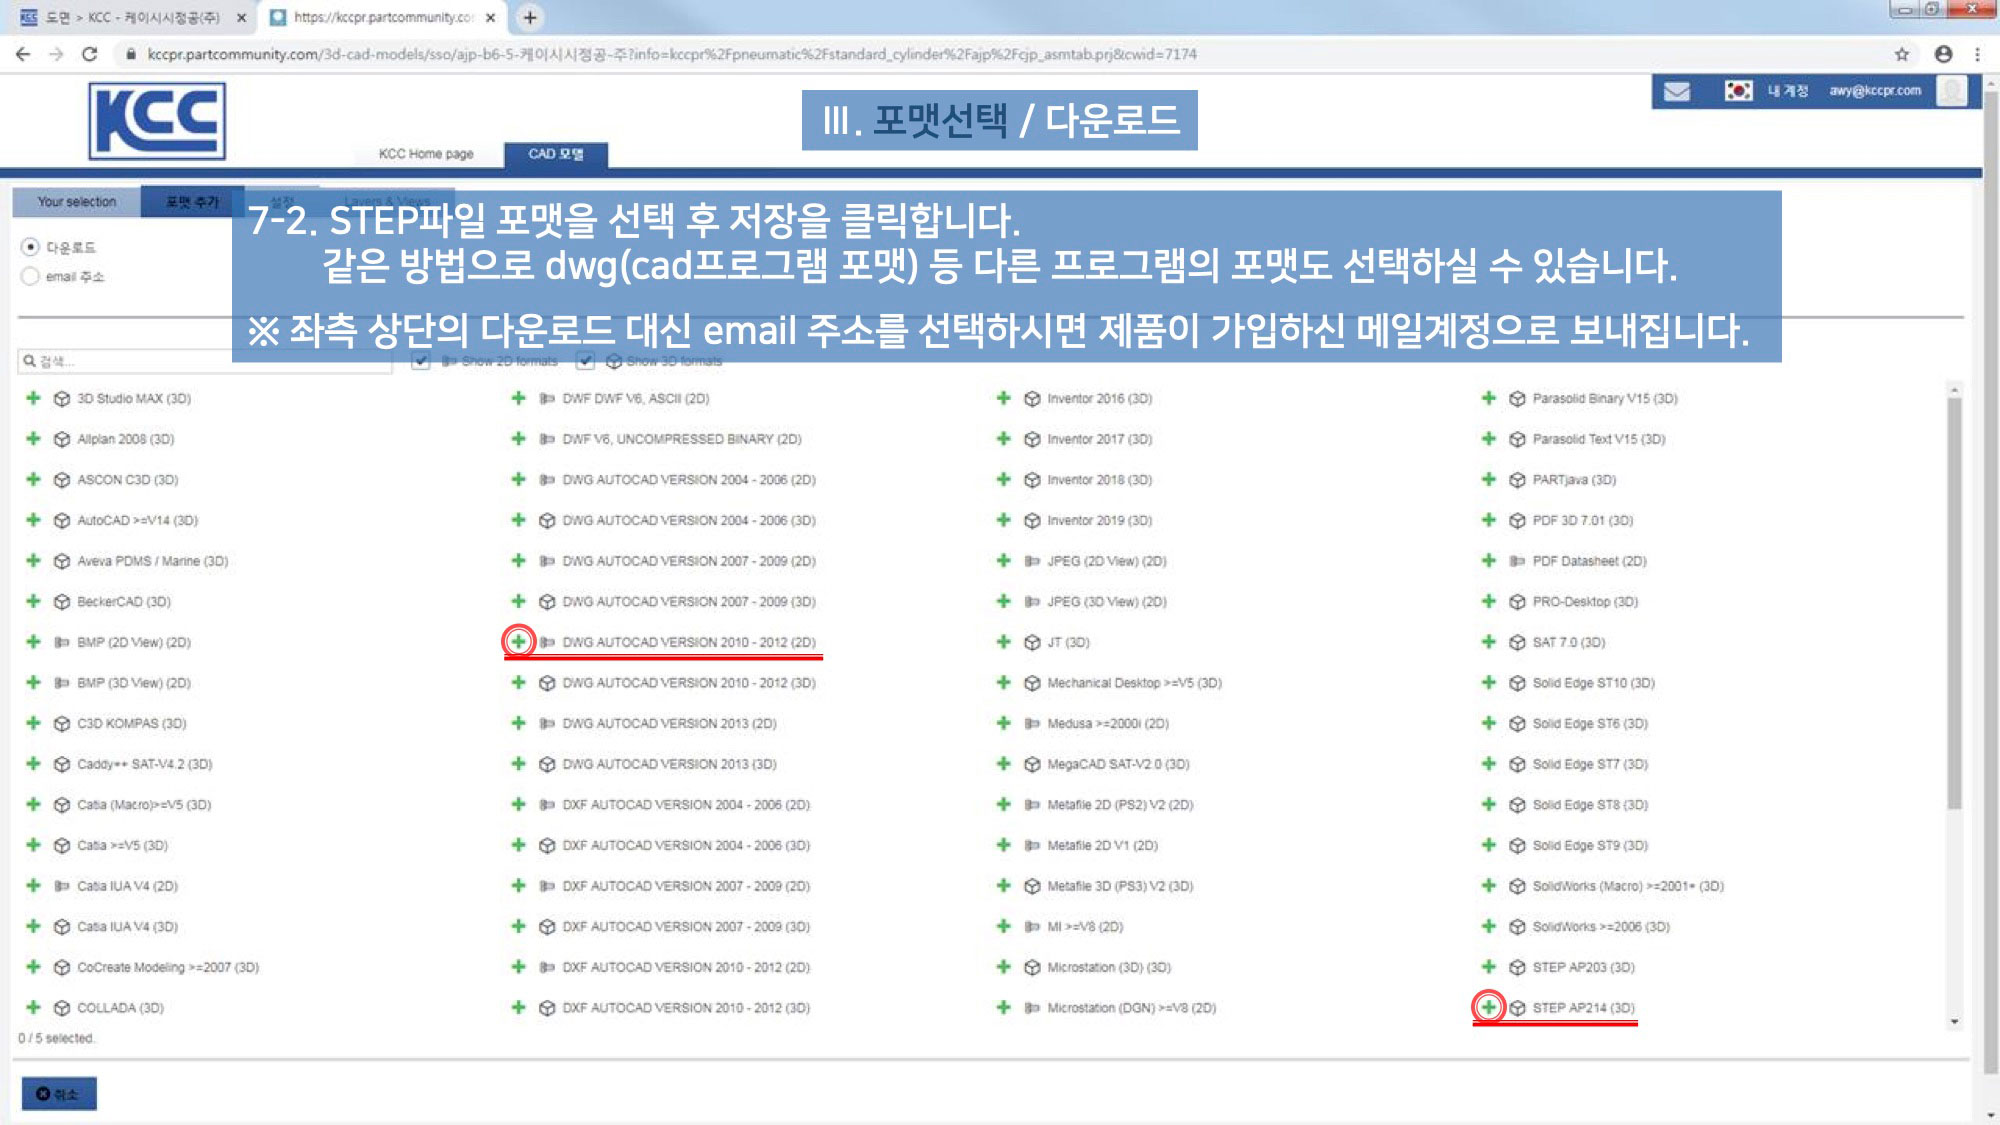This screenshot has height=1125, width=2000.
Task: Click the KCC logo
Action: pyautogui.click(x=157, y=121)
